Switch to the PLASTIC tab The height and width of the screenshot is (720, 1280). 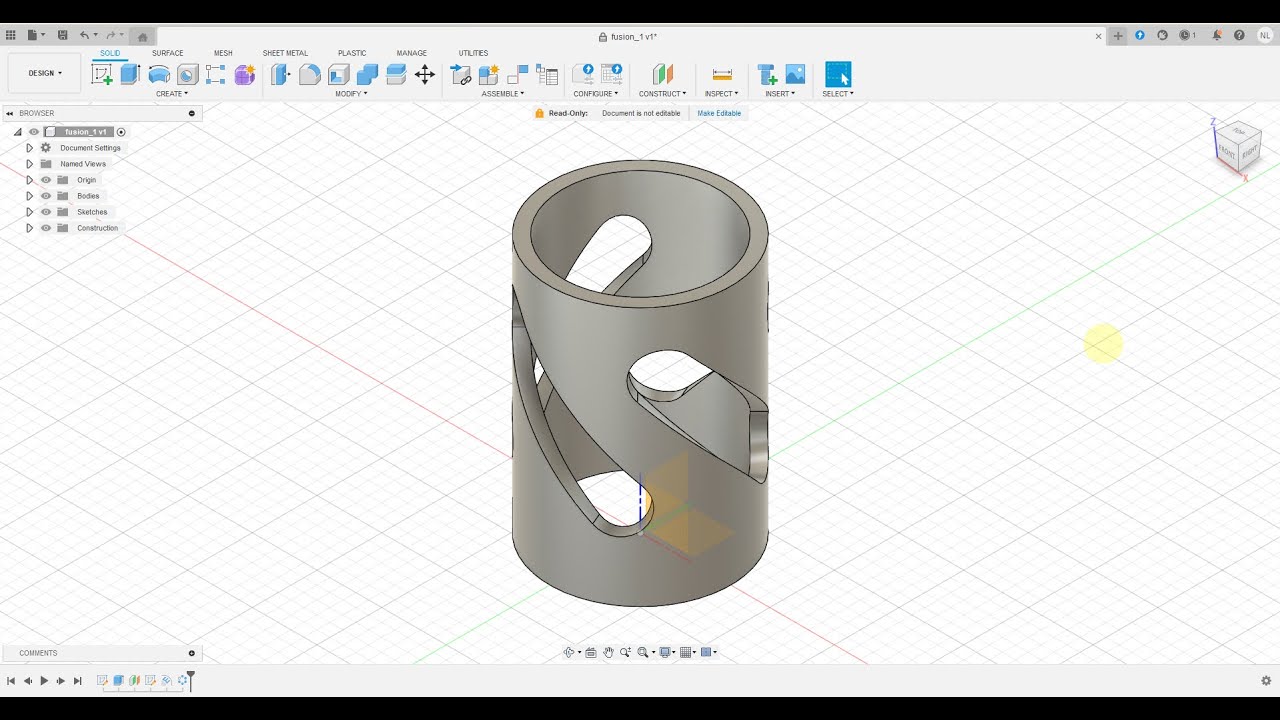click(352, 53)
